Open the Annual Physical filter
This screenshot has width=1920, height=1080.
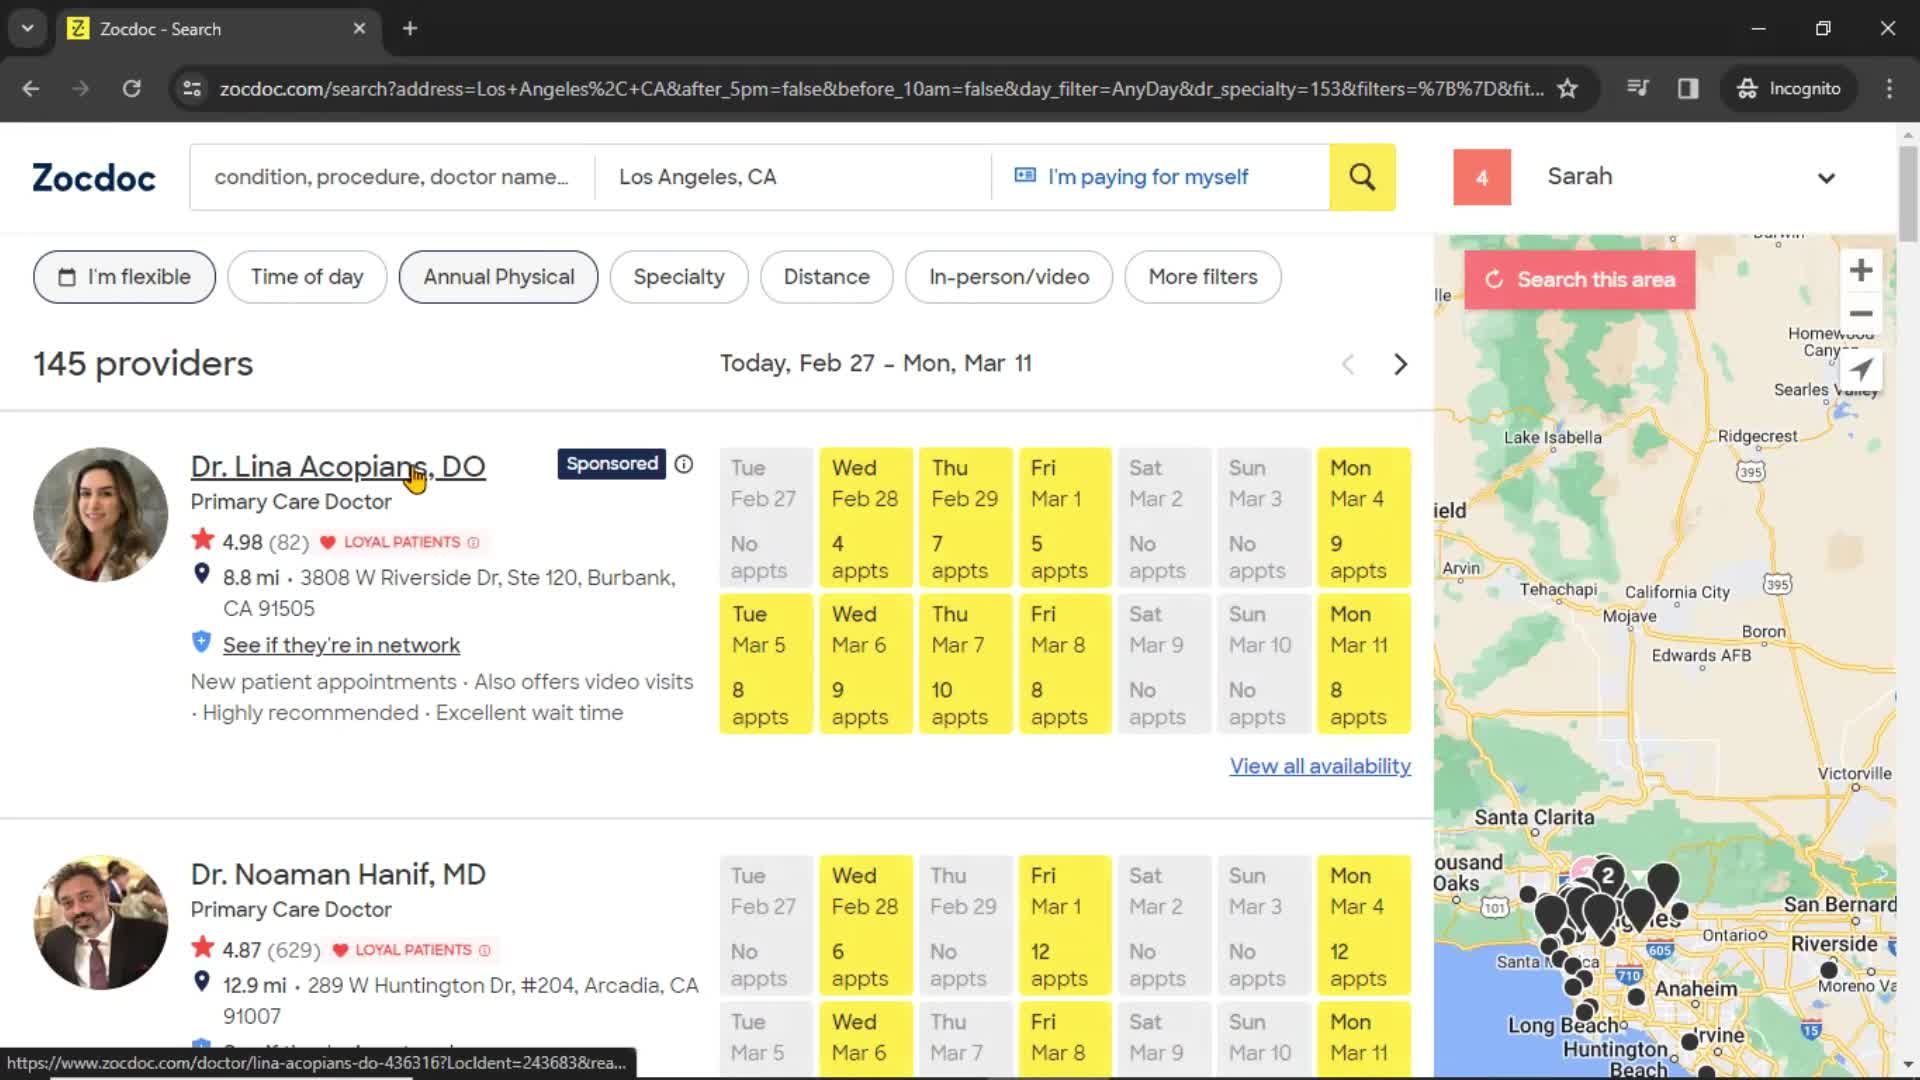498,277
